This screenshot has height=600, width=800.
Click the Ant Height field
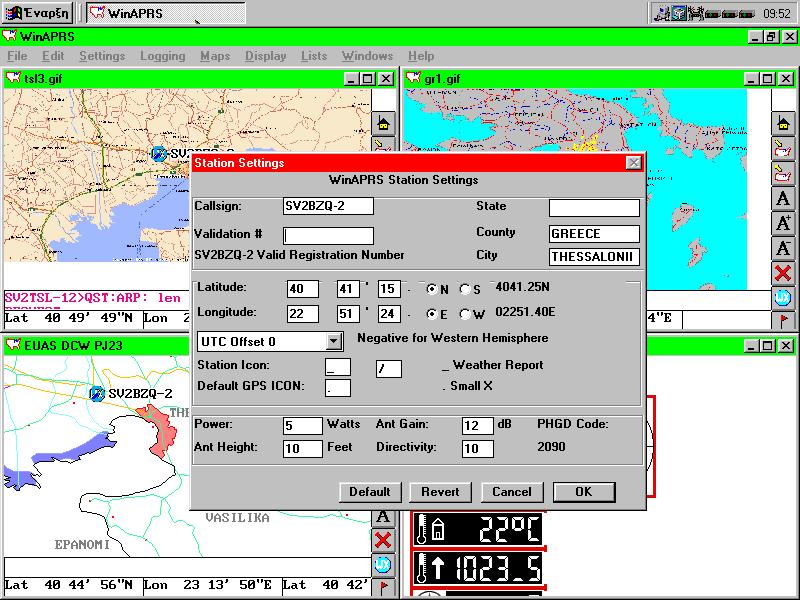pos(303,448)
